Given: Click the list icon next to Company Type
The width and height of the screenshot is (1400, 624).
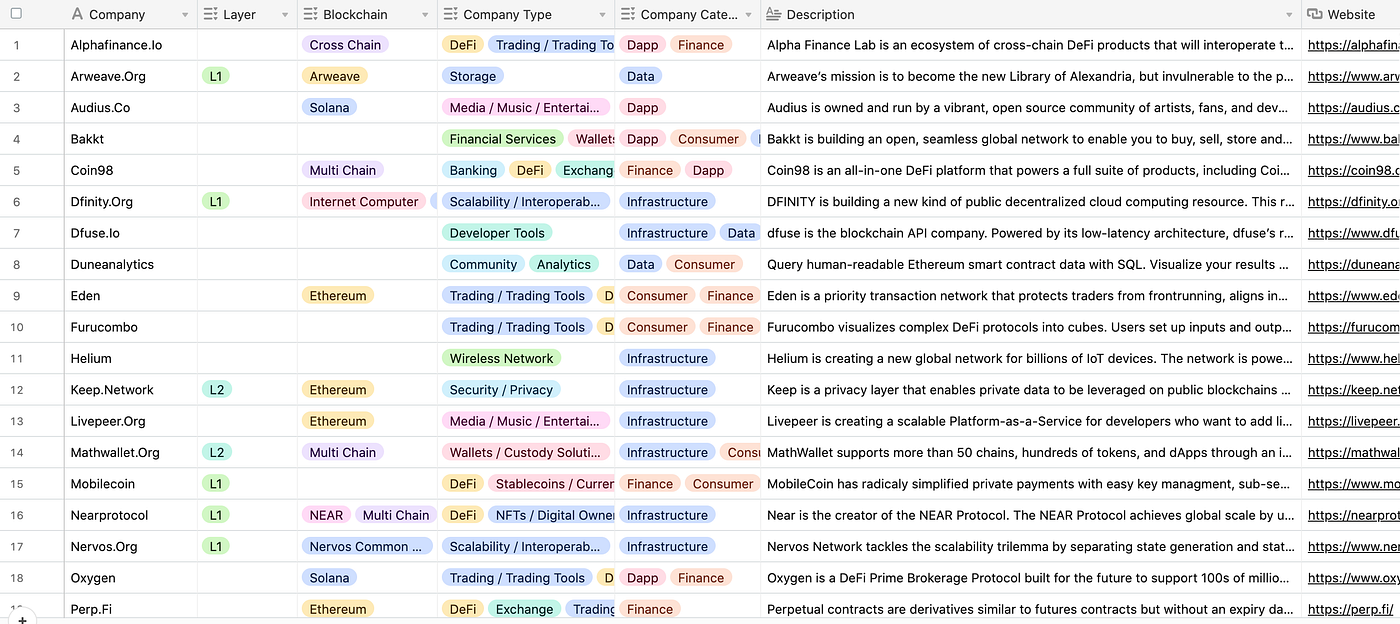Looking at the screenshot, I should pyautogui.click(x=450, y=14).
